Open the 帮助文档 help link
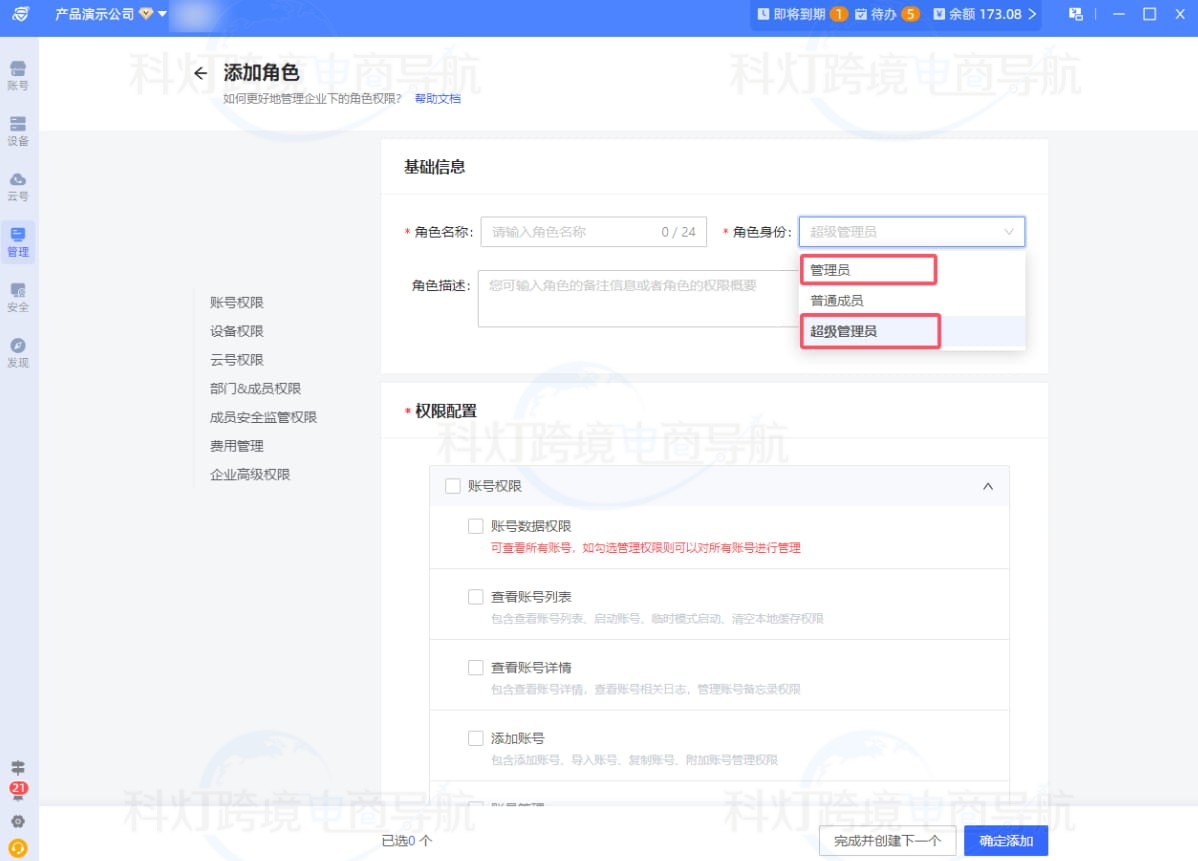Image resolution: width=1198 pixels, height=861 pixels. pyautogui.click(x=438, y=97)
